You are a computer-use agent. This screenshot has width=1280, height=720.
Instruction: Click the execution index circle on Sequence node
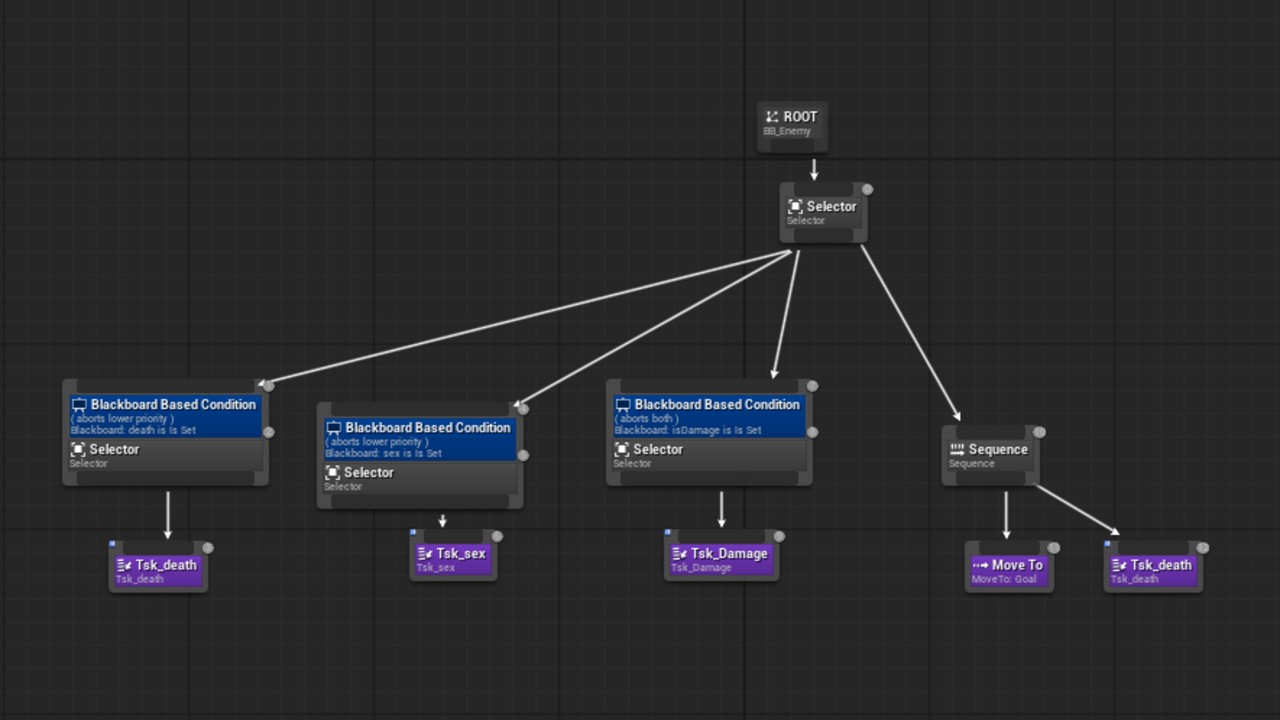[1039, 432]
